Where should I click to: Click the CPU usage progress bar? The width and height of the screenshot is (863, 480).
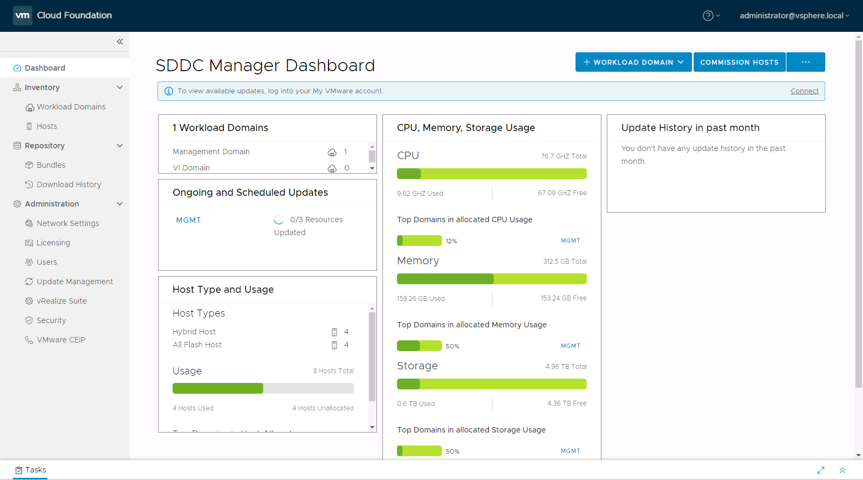point(491,174)
